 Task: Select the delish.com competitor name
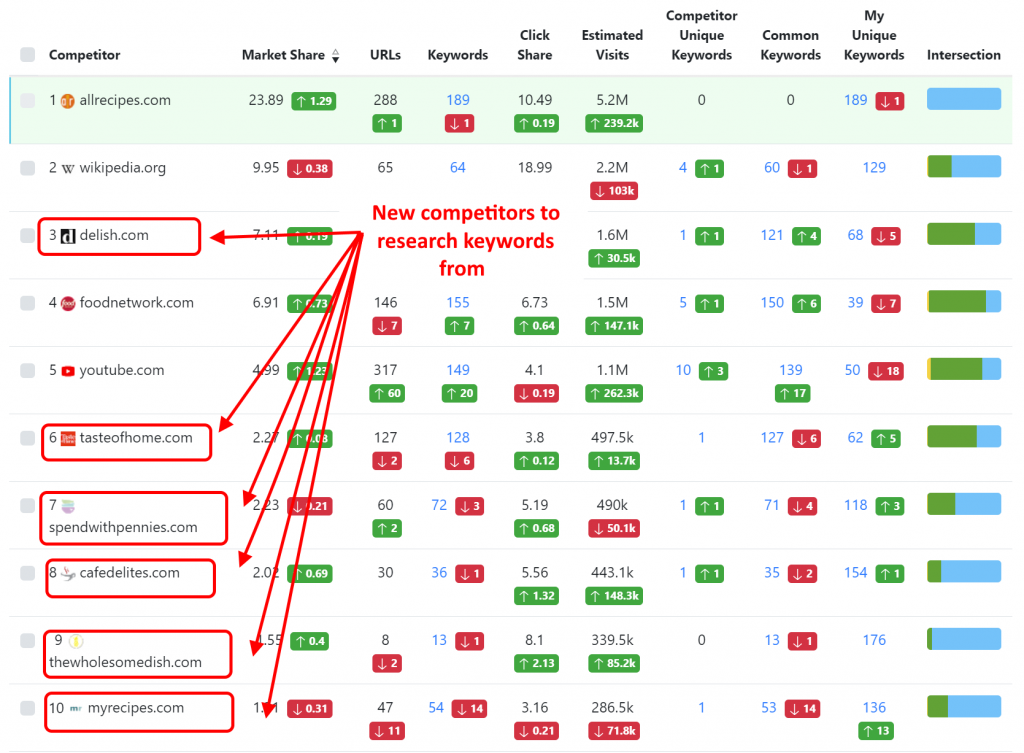(x=114, y=235)
